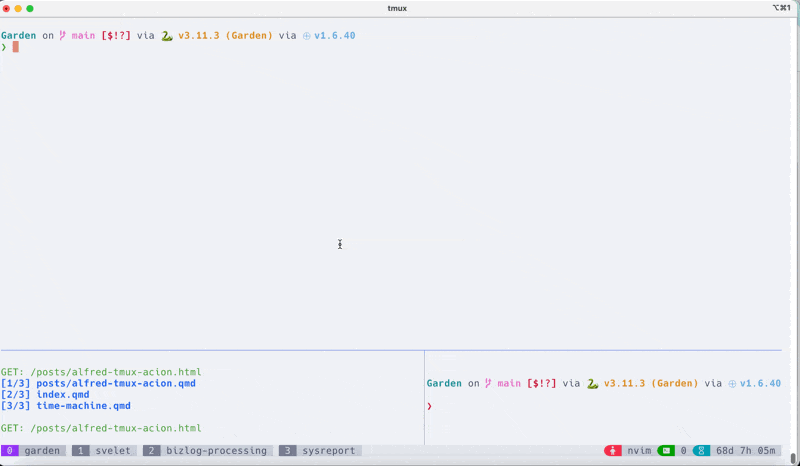This screenshot has width=800, height=466.
Task: Click the 'tmux' window title
Action: (x=397, y=8)
